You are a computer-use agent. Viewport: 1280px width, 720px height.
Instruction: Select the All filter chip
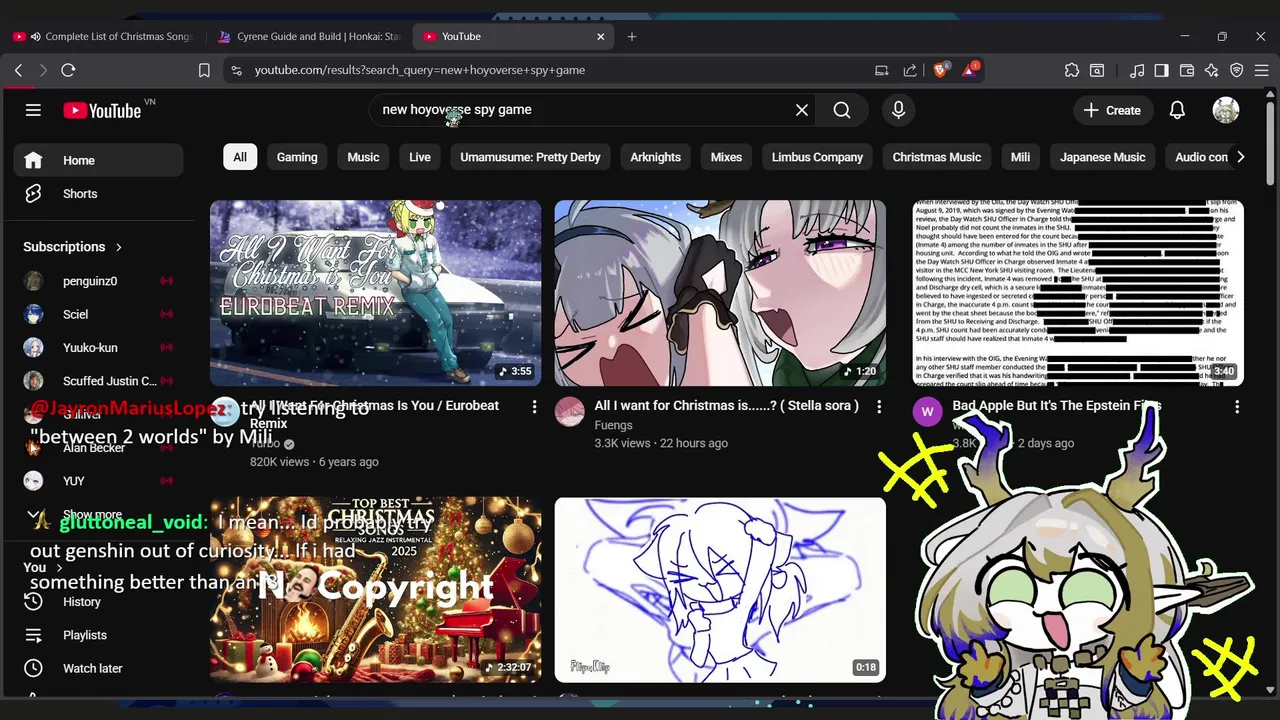tap(240, 157)
